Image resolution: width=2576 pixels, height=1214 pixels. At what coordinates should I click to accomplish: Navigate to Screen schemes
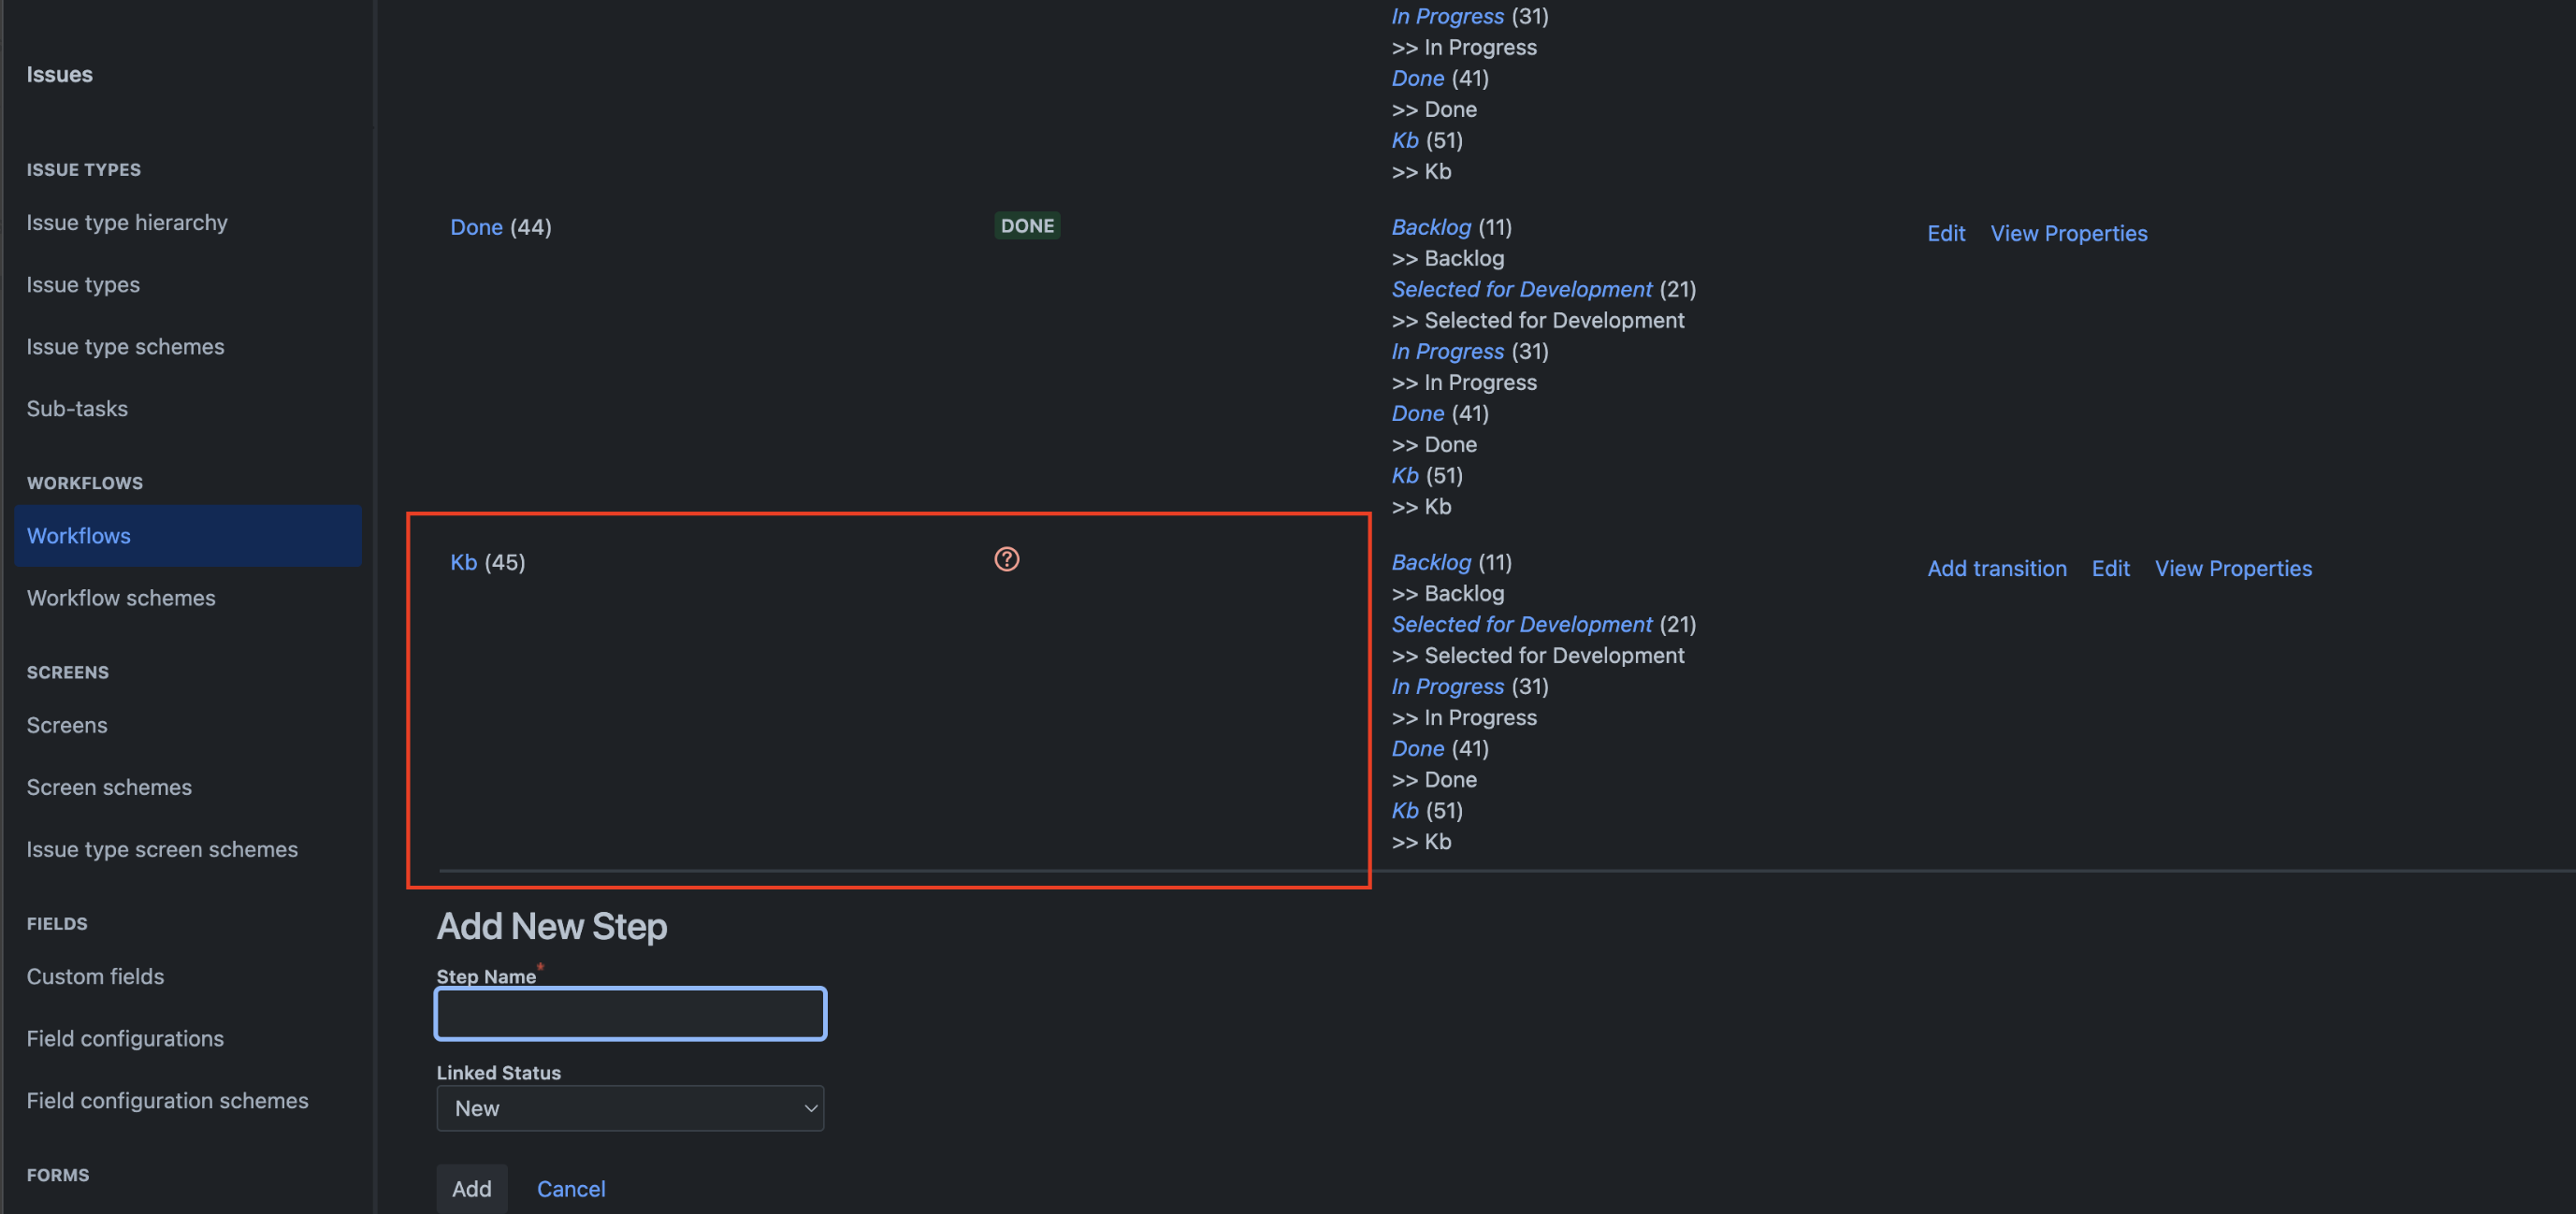click(109, 787)
